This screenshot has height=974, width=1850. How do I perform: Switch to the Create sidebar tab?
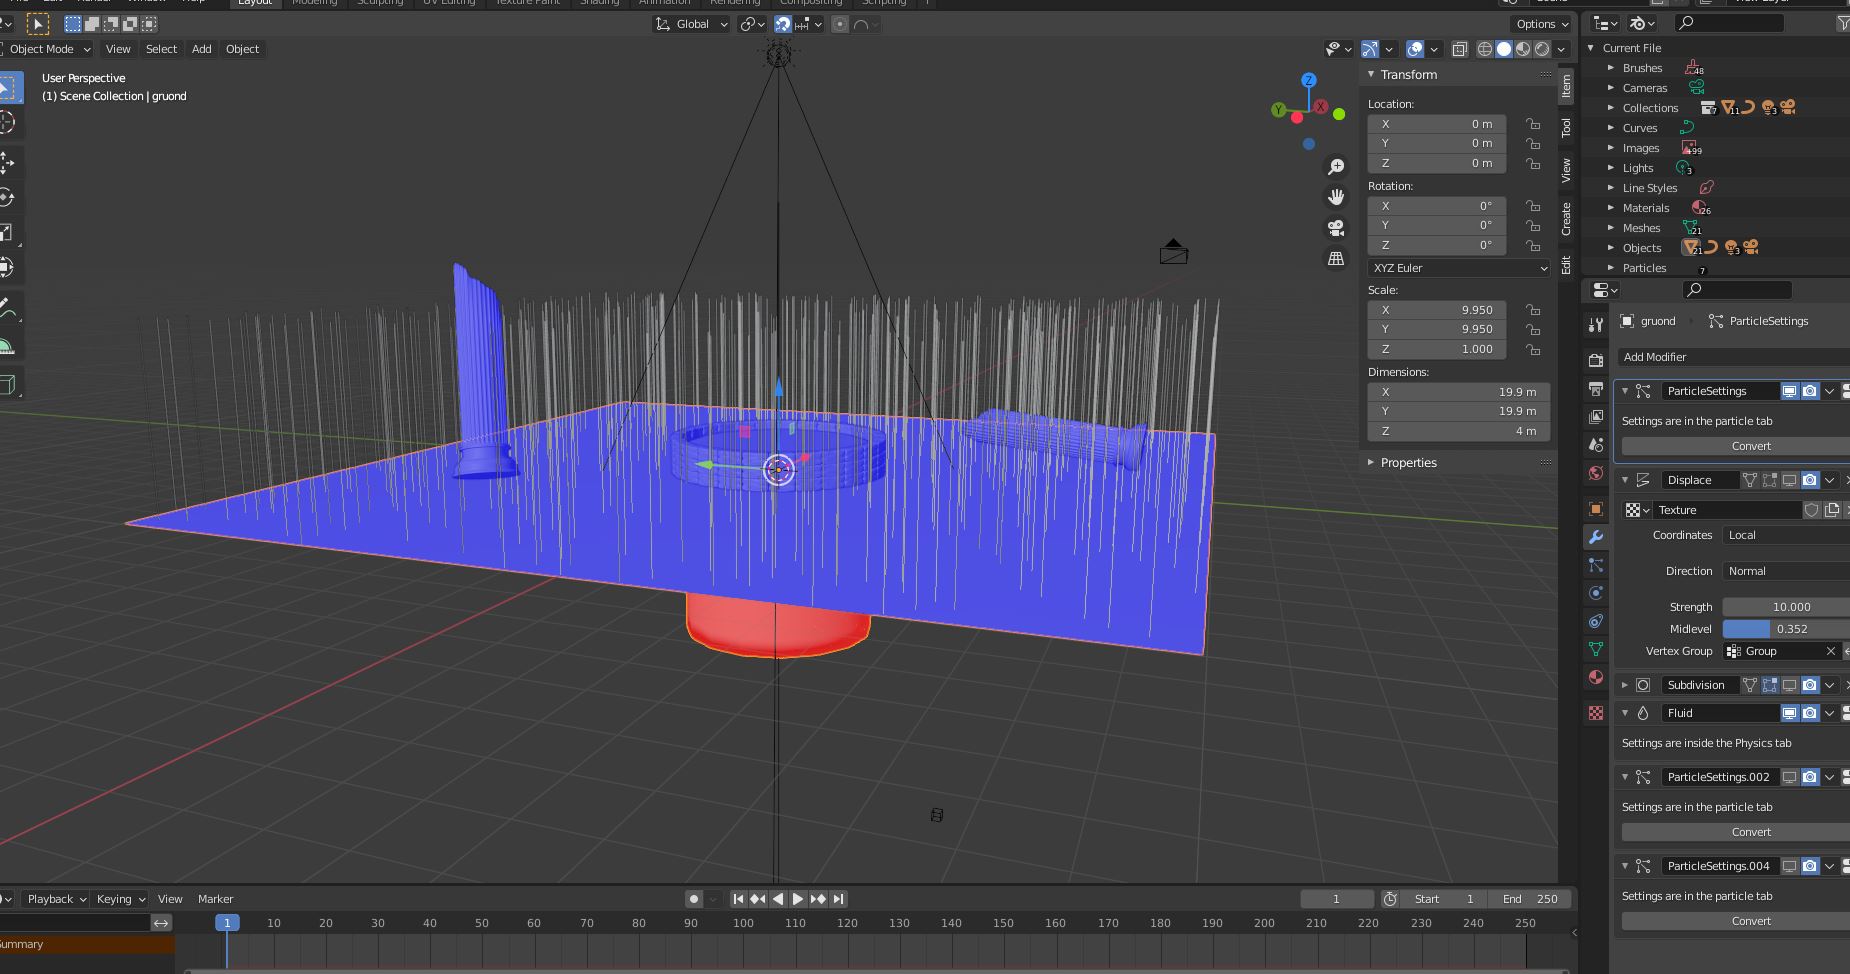click(1566, 219)
